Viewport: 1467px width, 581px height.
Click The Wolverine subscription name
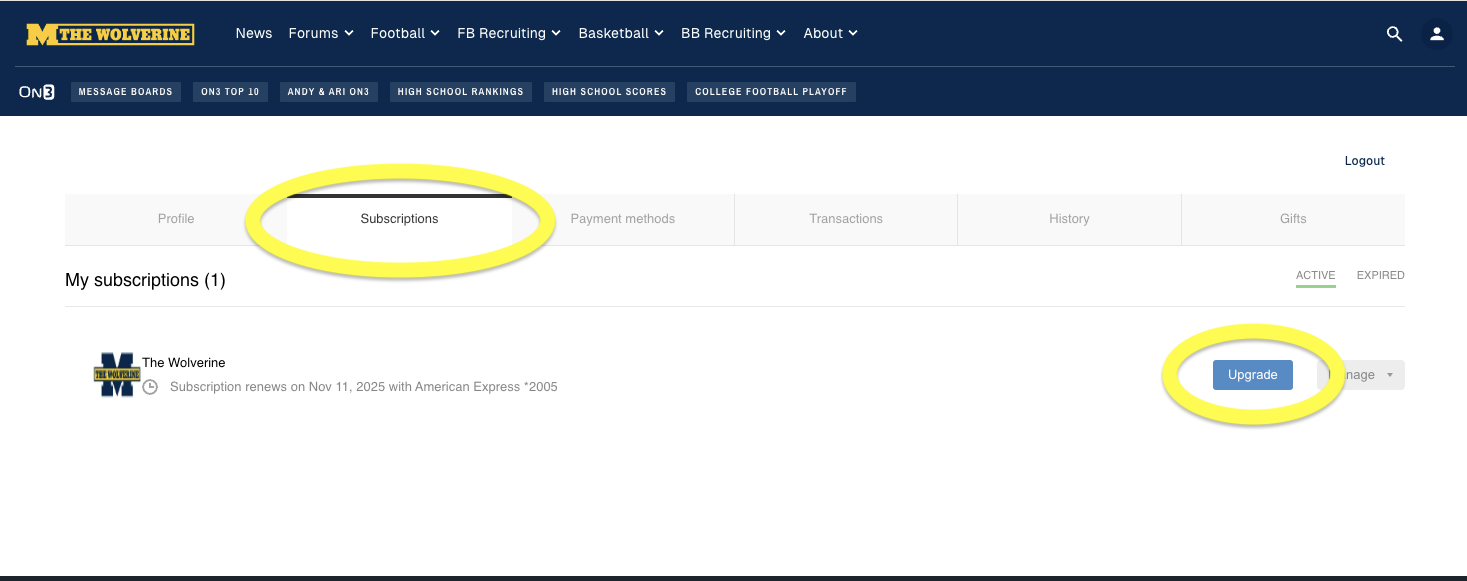coord(184,363)
